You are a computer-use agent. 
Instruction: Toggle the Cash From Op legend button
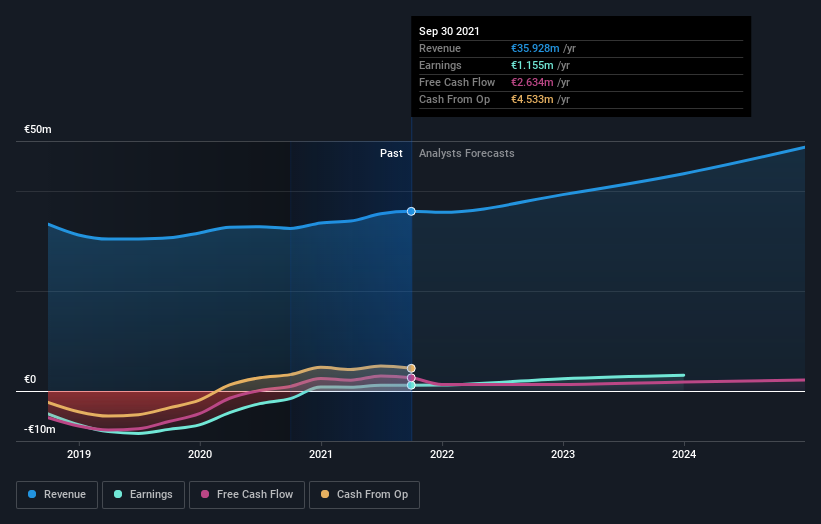click(x=364, y=495)
